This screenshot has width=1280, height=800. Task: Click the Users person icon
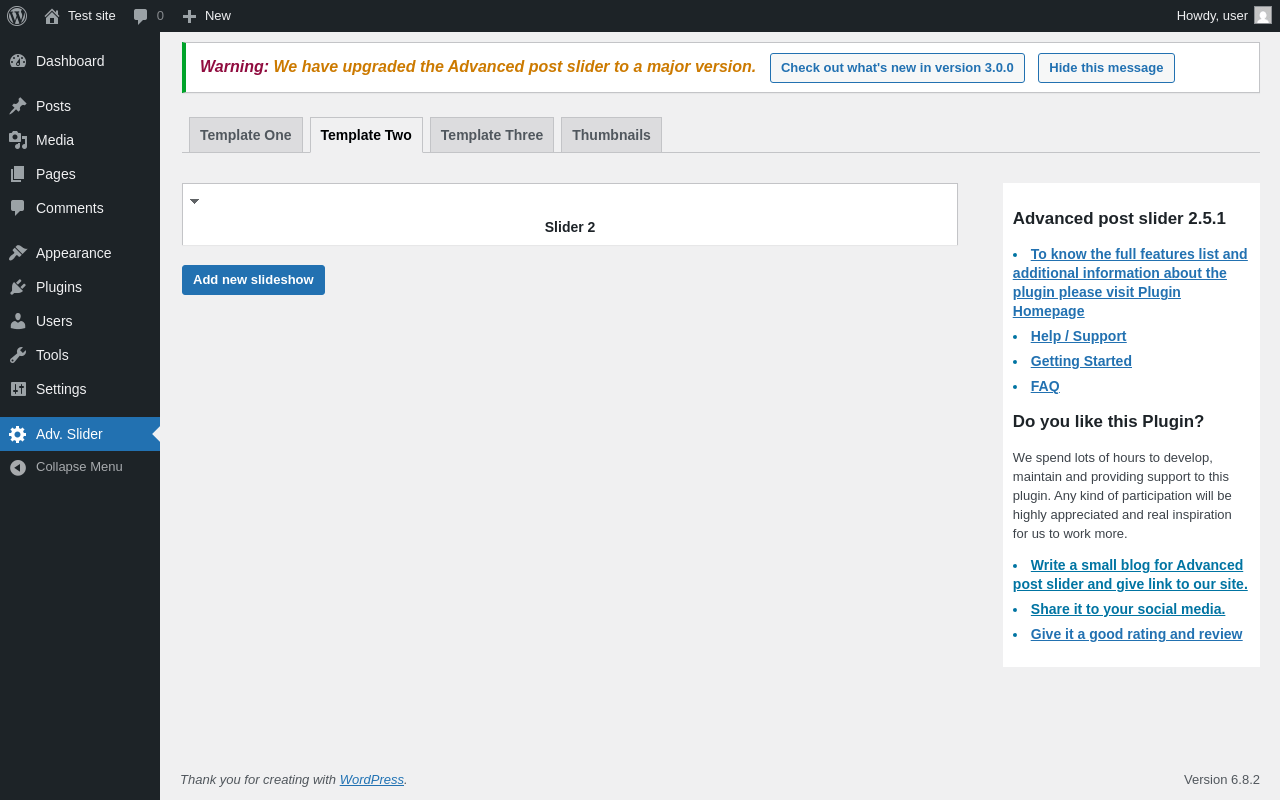click(x=18, y=321)
